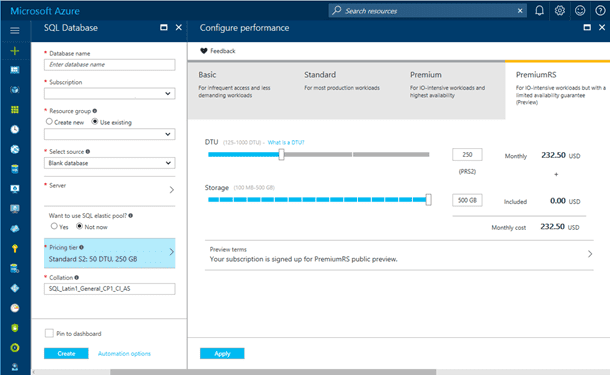Open the gauge Monitor icon in sidebar
Image resolution: width=610 pixels, height=375 pixels.
(x=15, y=308)
